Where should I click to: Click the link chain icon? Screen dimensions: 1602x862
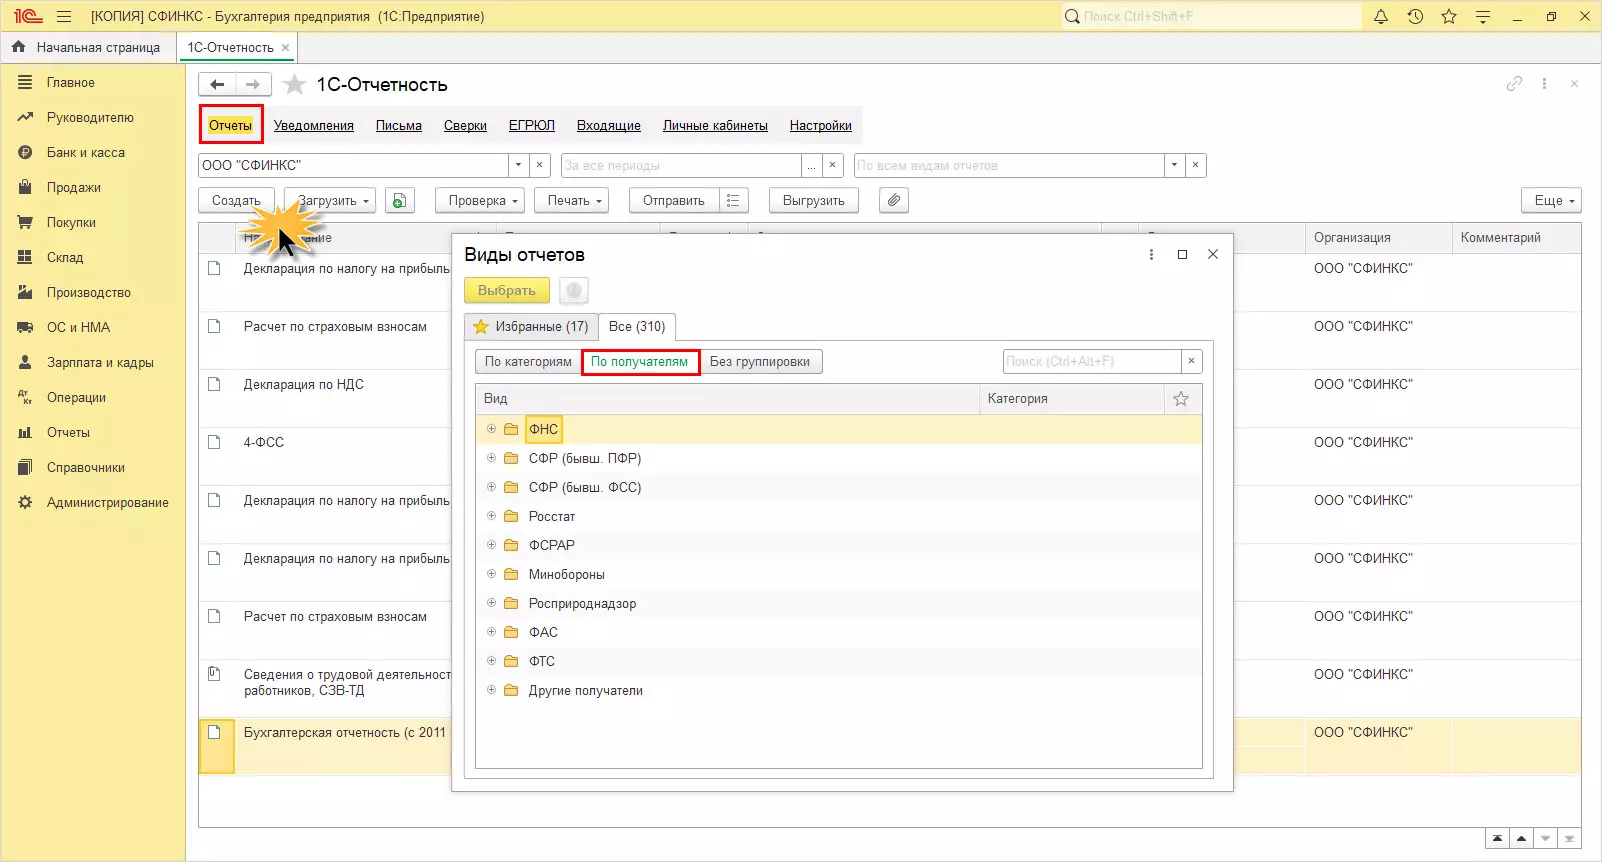(1514, 84)
